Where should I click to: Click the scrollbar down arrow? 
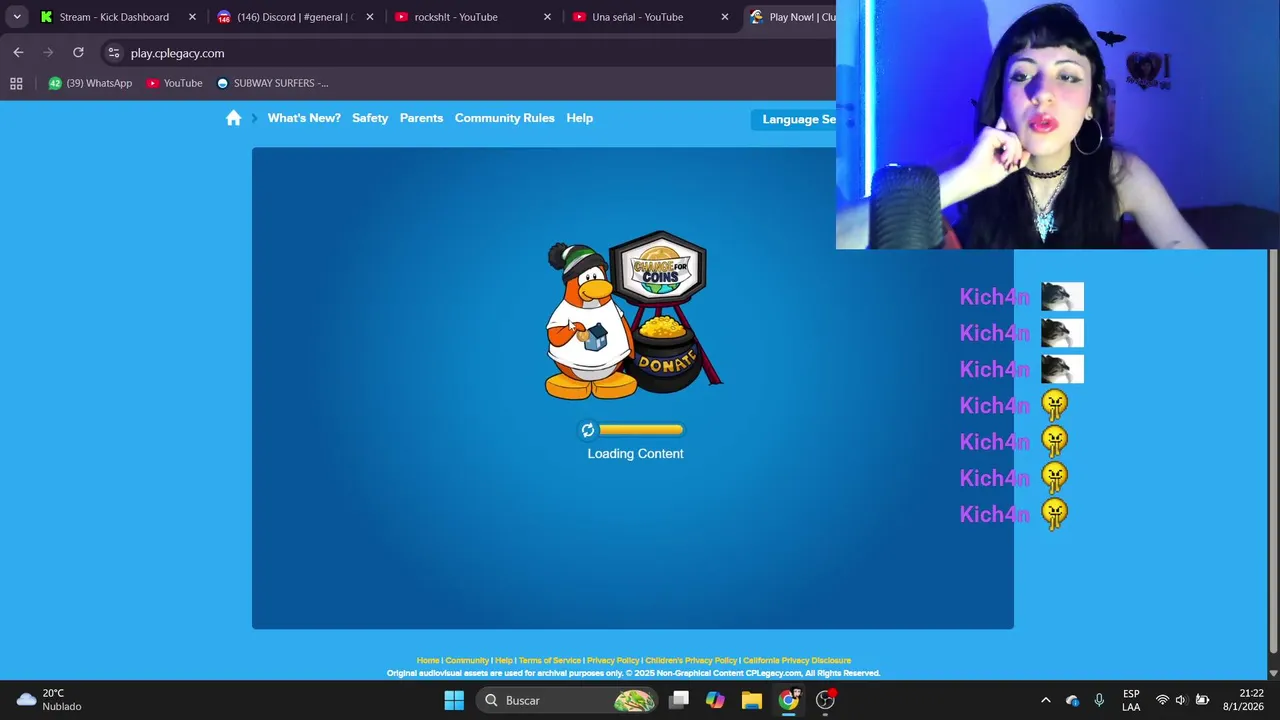pos(1273,673)
